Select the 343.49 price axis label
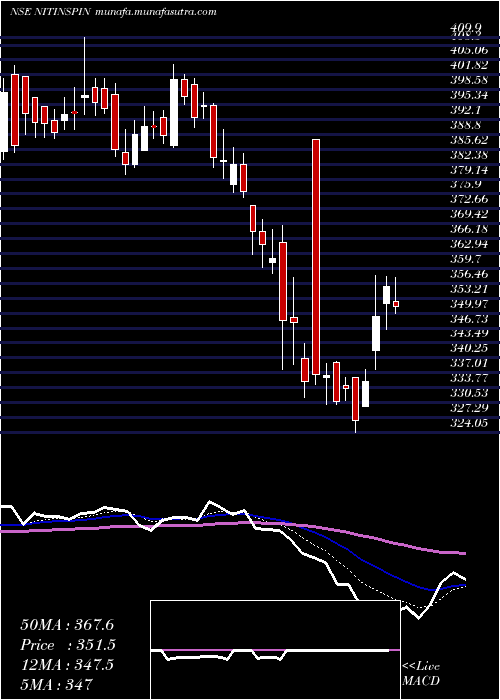Viewport: 500px width, 700px height. 469,333
